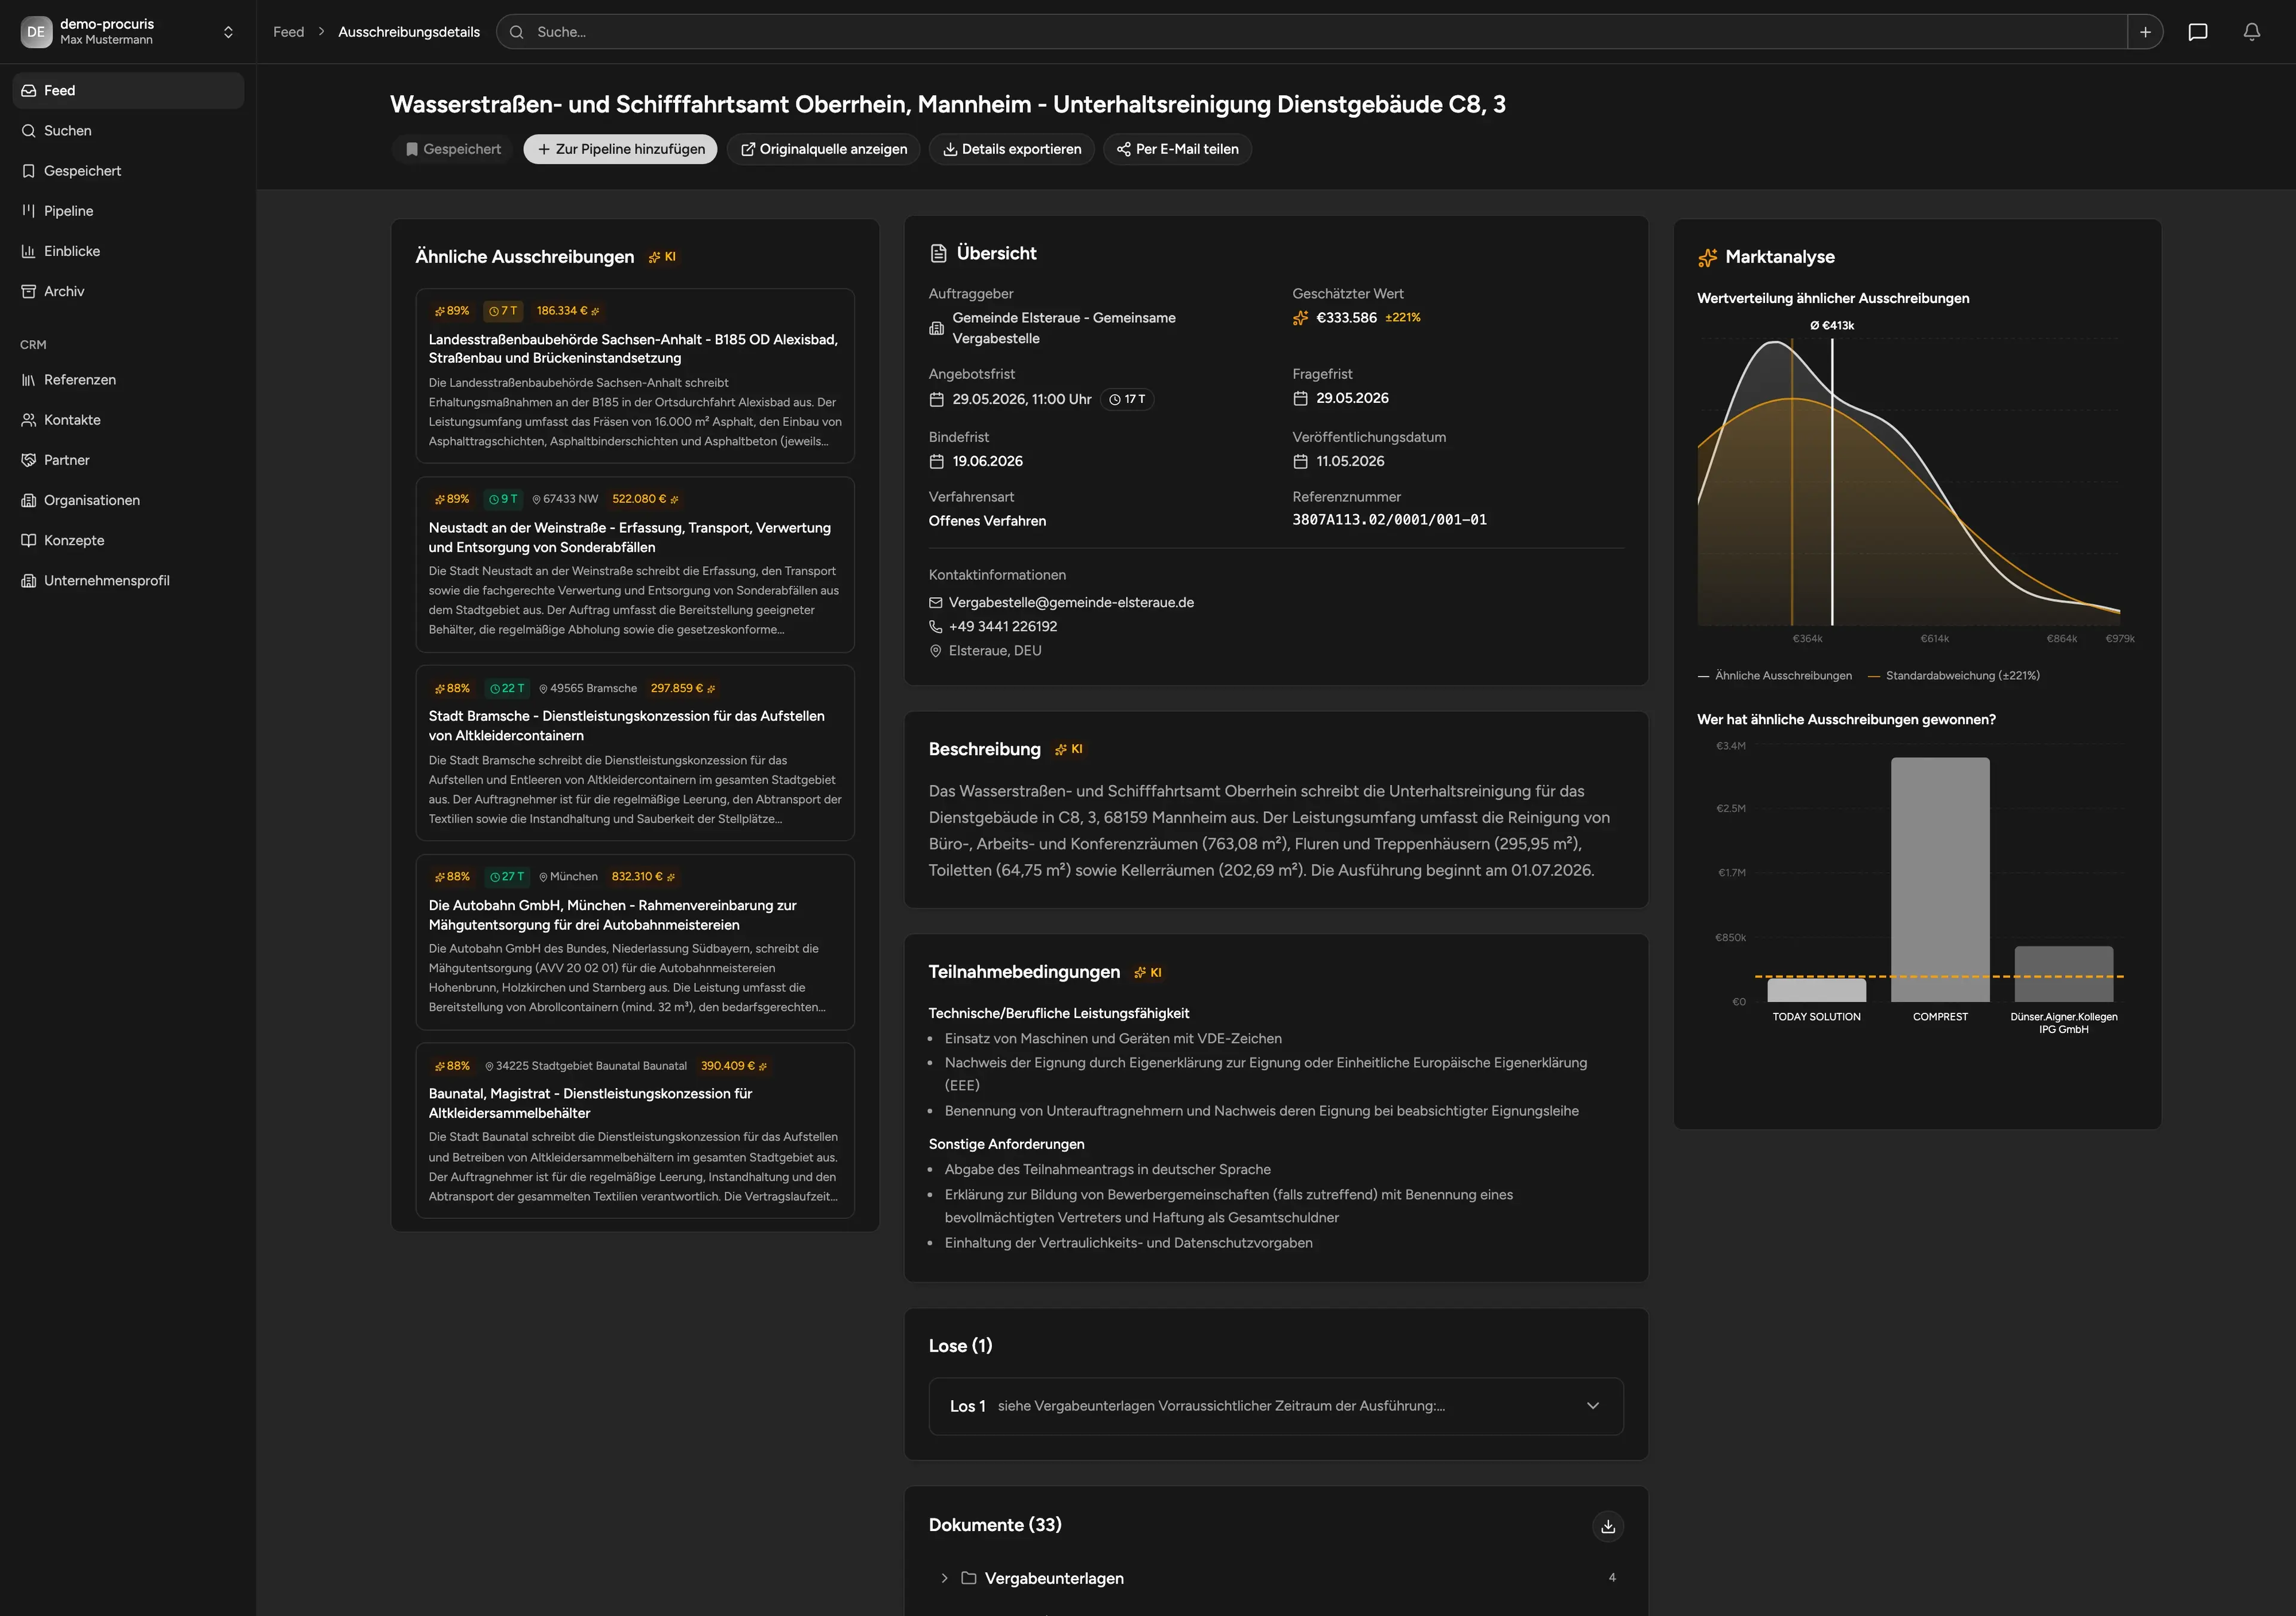Open Suchen in the sidebar
Screen dimensions: 2296x1616
[128, 131]
